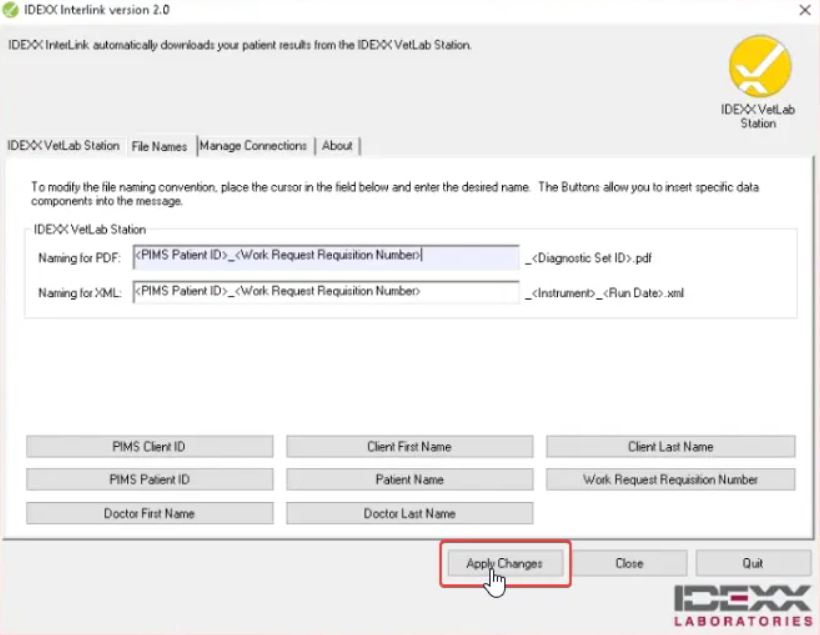Switch to the IDEXX VetLab Station tab
The height and width of the screenshot is (635, 820).
[63, 145]
